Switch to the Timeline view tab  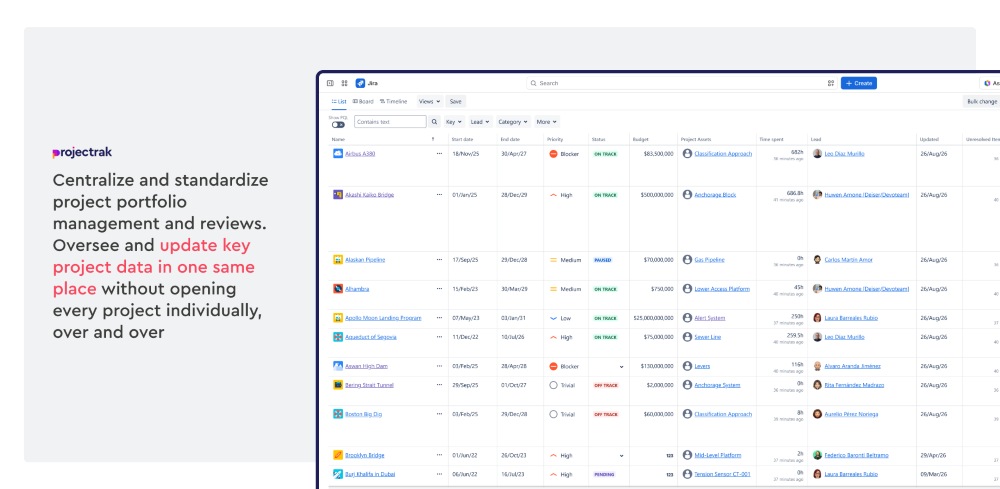(x=393, y=101)
